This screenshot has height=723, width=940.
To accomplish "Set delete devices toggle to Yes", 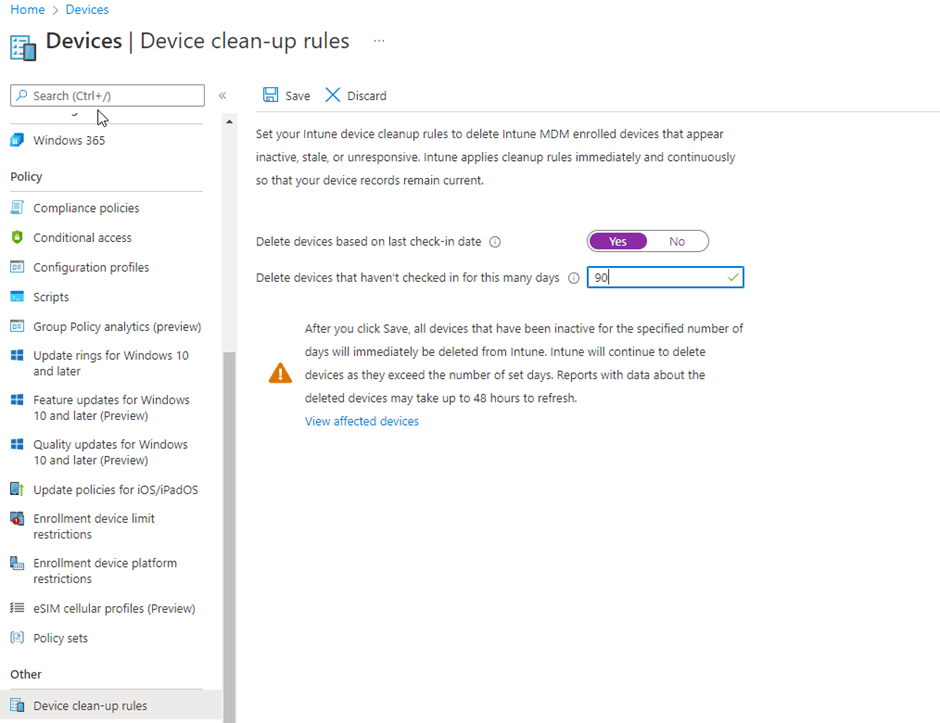I will click(617, 241).
